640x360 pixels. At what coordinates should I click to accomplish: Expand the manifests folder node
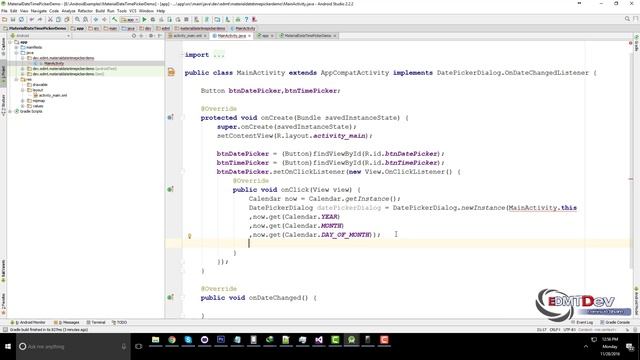[16, 47]
